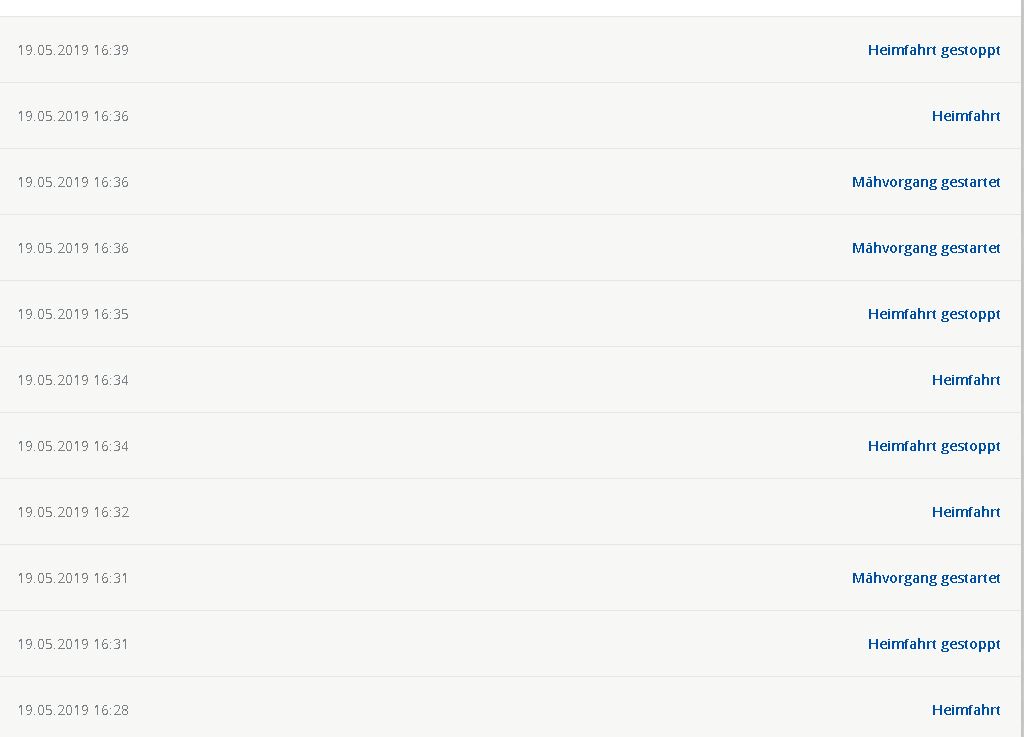Click the Heimfahrt link logged at 16:36
This screenshot has width=1024, height=737.
pyautogui.click(x=965, y=116)
